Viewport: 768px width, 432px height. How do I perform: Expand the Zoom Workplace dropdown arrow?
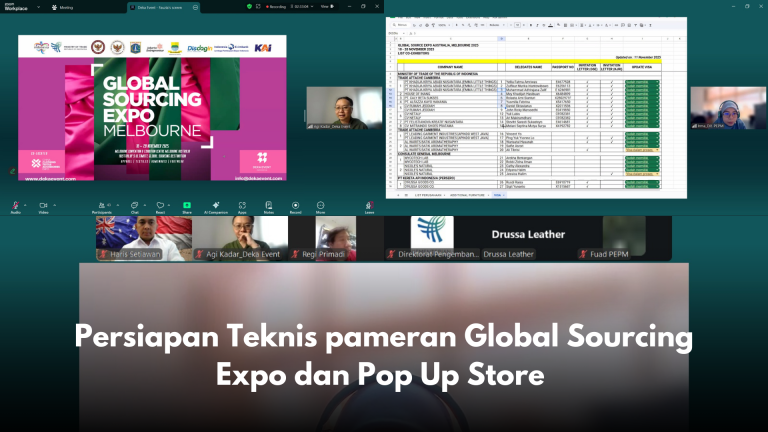pyautogui.click(x=38, y=7)
